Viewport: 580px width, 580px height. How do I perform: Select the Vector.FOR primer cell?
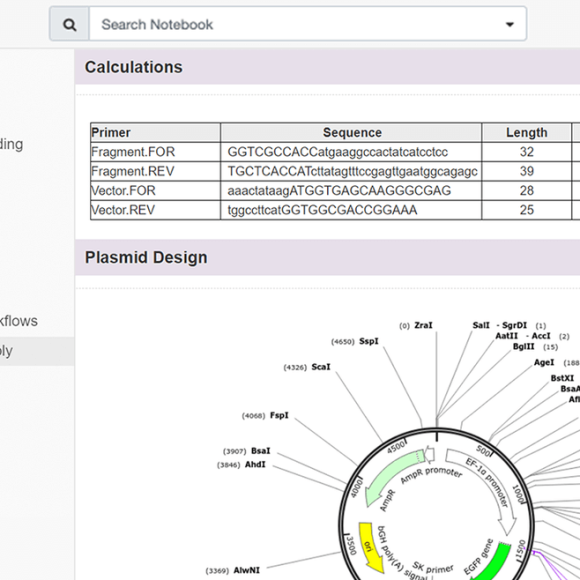(x=155, y=190)
